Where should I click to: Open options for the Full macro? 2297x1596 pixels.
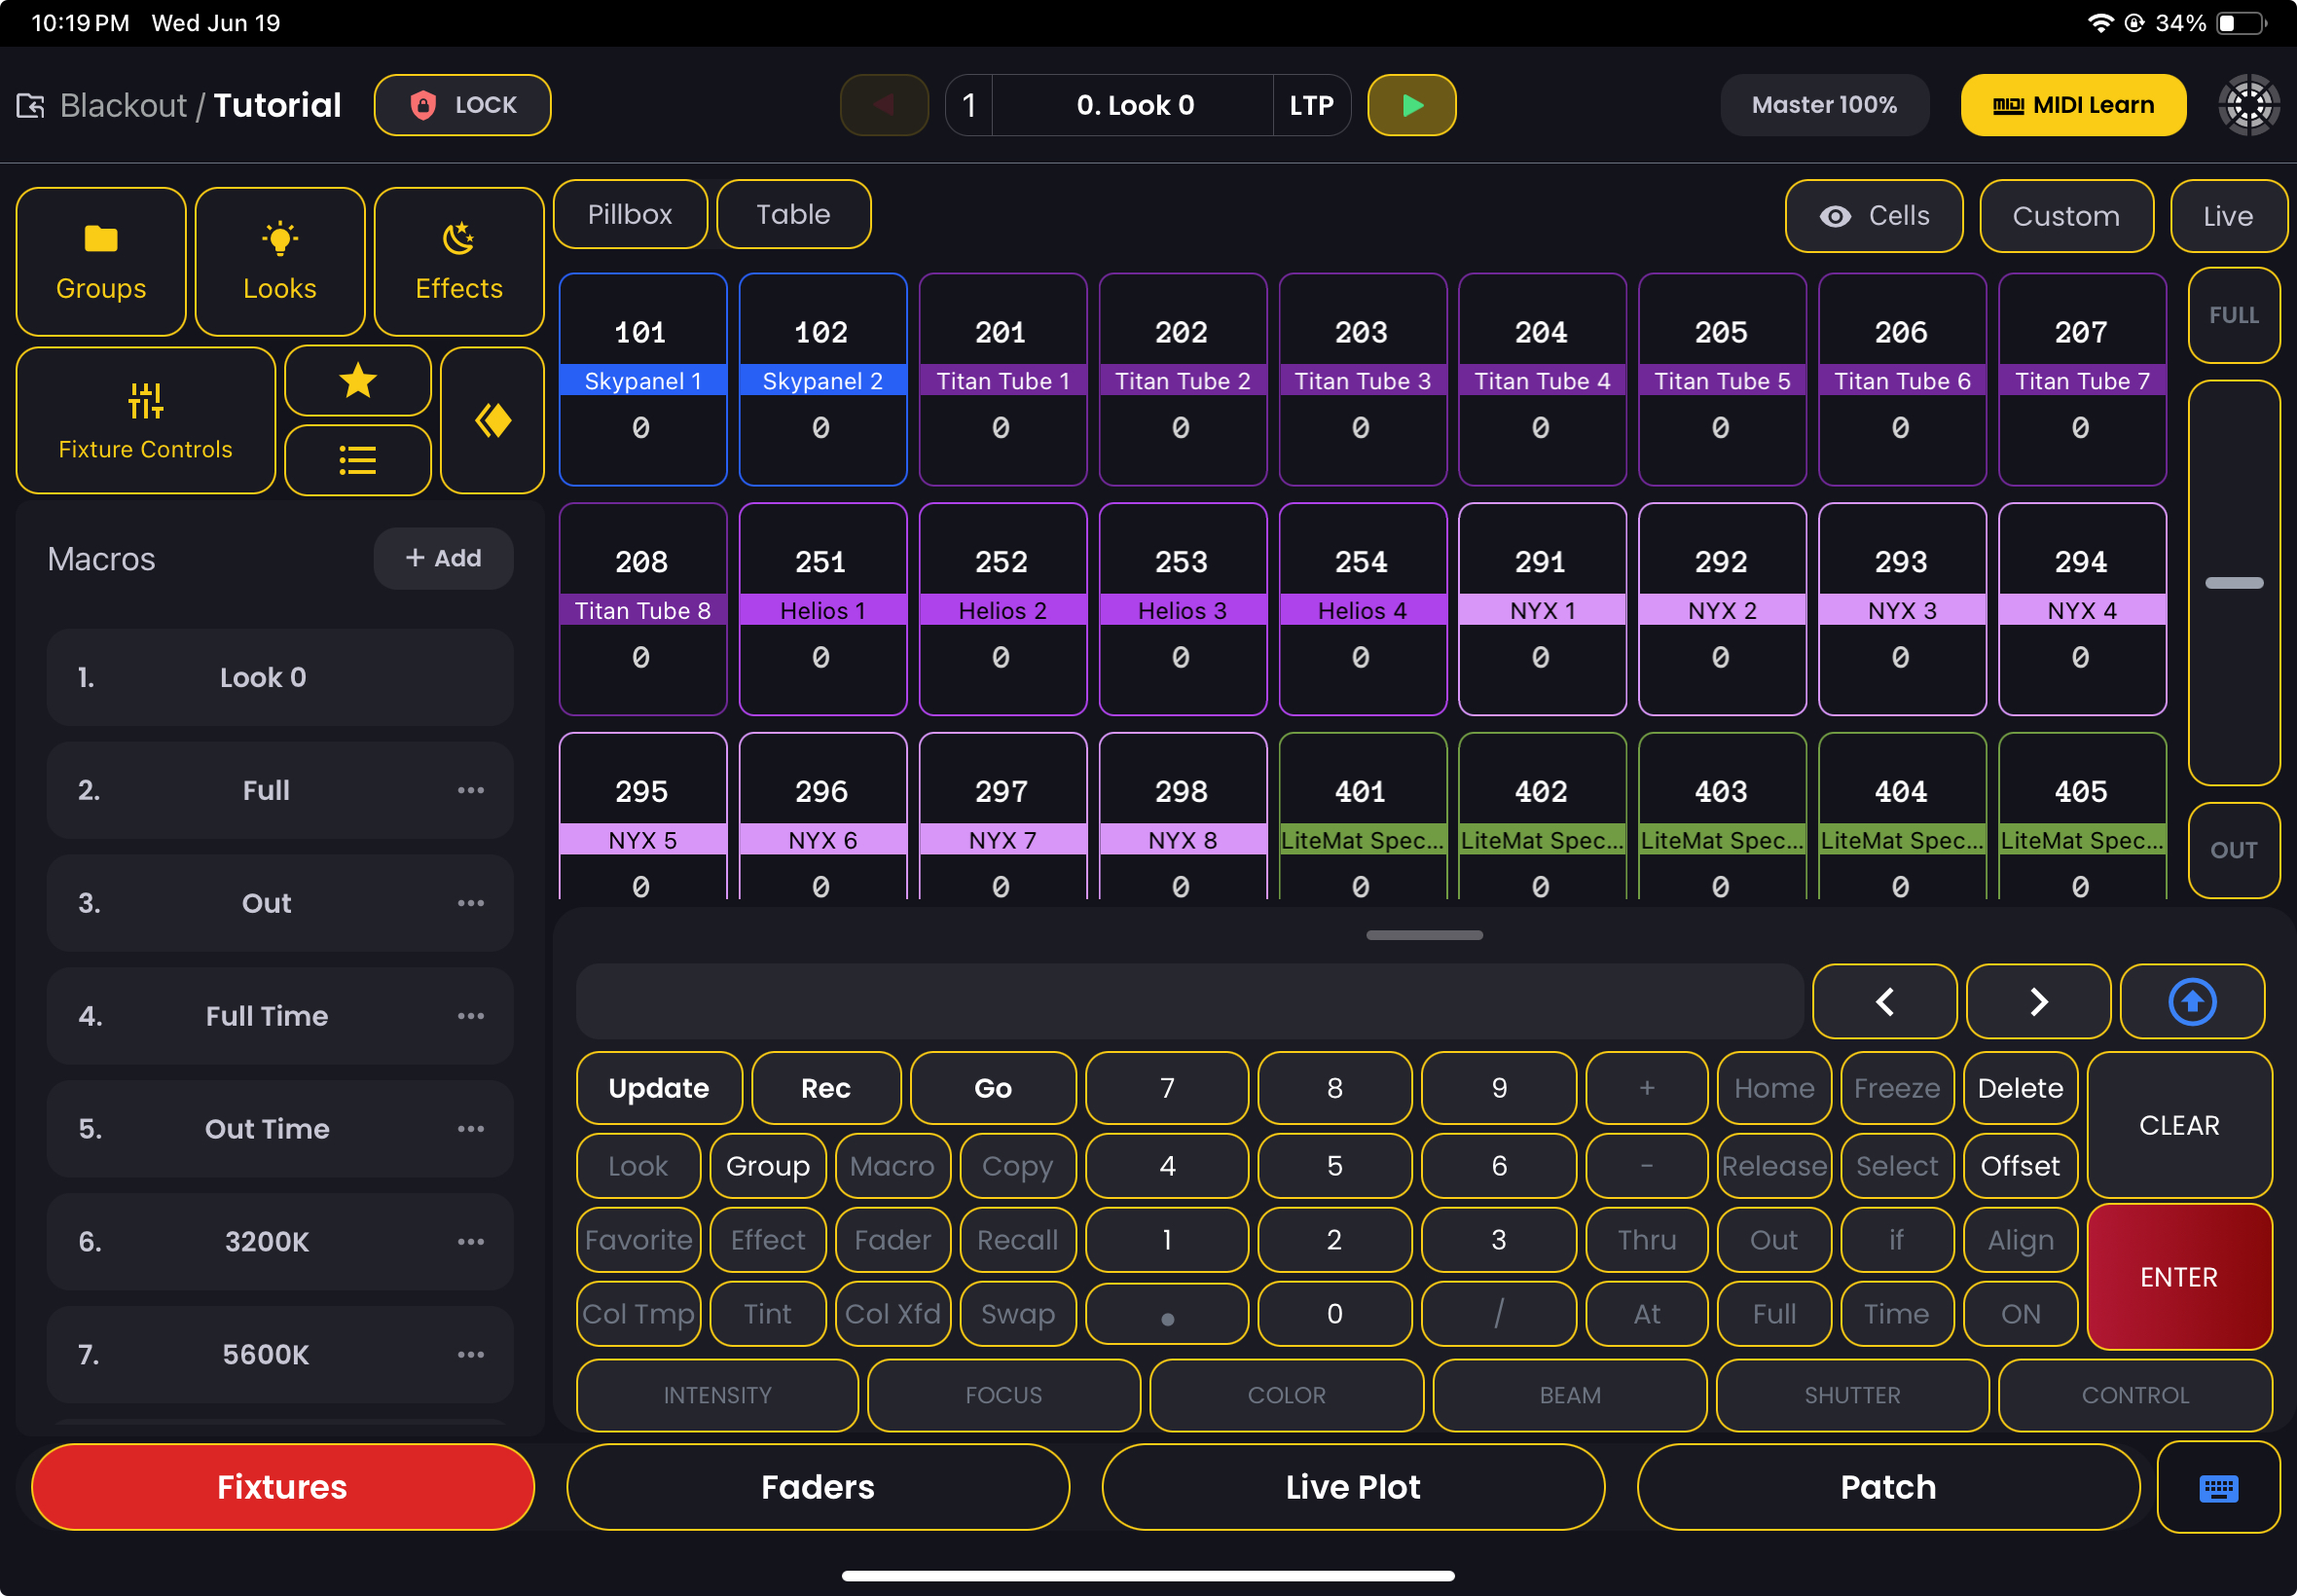[x=470, y=790]
